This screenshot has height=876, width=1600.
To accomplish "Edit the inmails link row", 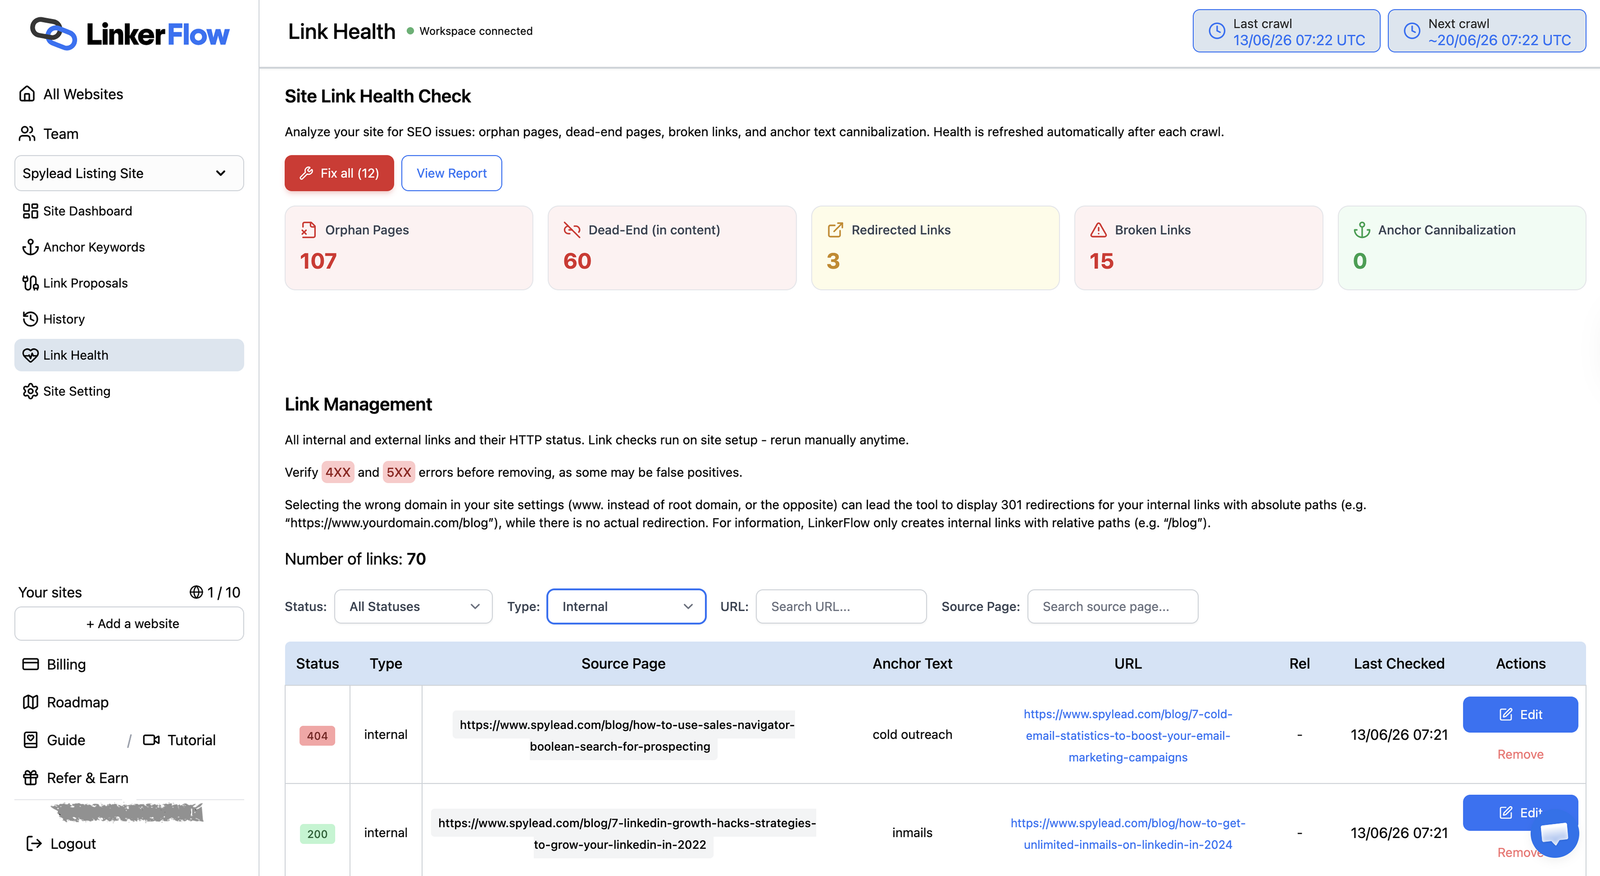I will coord(1520,812).
